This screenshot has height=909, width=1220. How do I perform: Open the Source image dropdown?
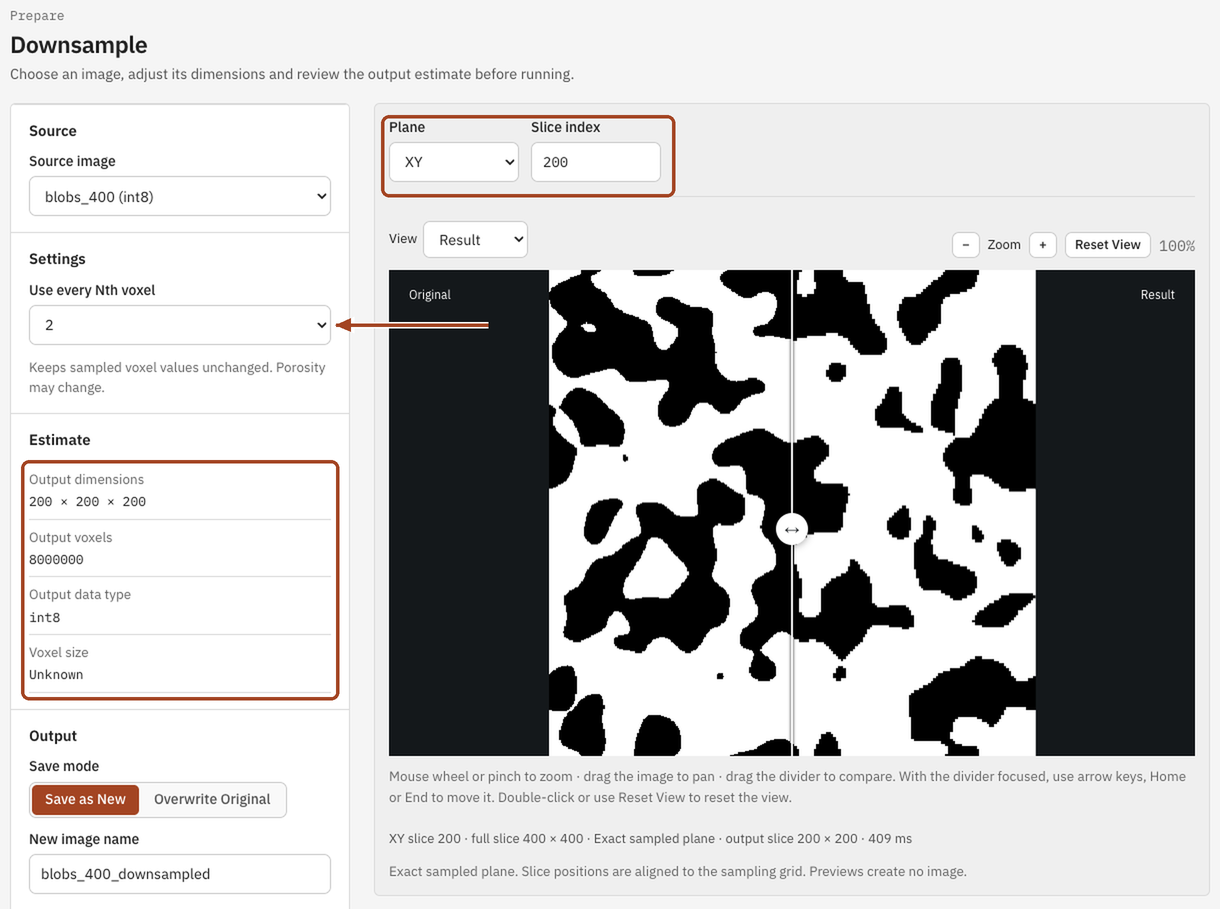pos(180,196)
